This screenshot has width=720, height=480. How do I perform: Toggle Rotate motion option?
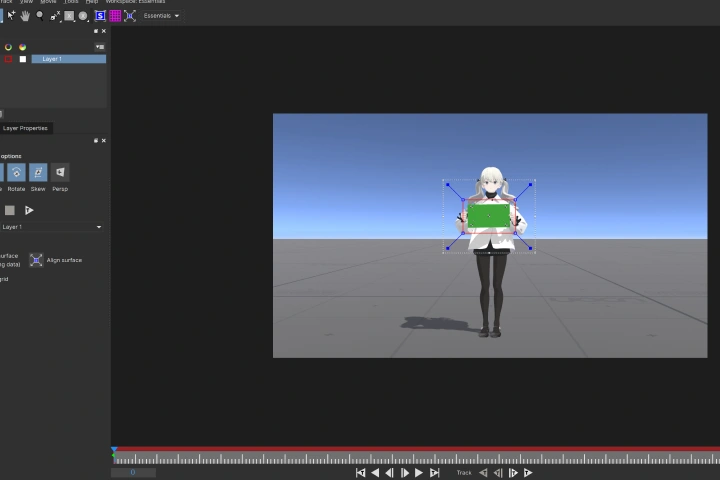pos(16,172)
